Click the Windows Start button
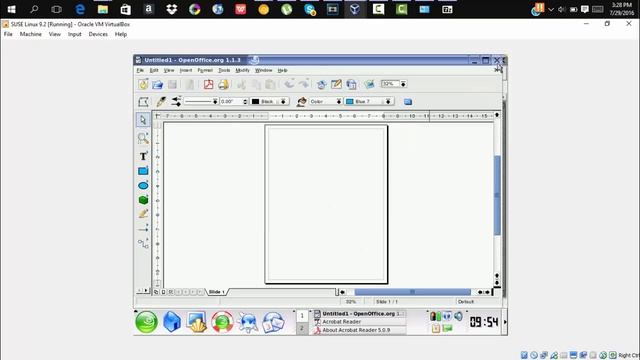 11,9
